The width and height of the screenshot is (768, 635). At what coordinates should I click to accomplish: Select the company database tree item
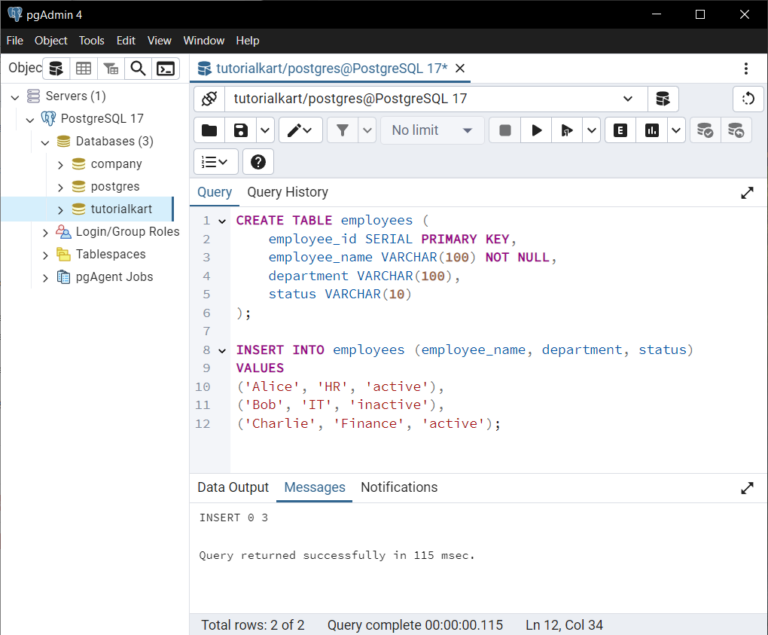(117, 164)
